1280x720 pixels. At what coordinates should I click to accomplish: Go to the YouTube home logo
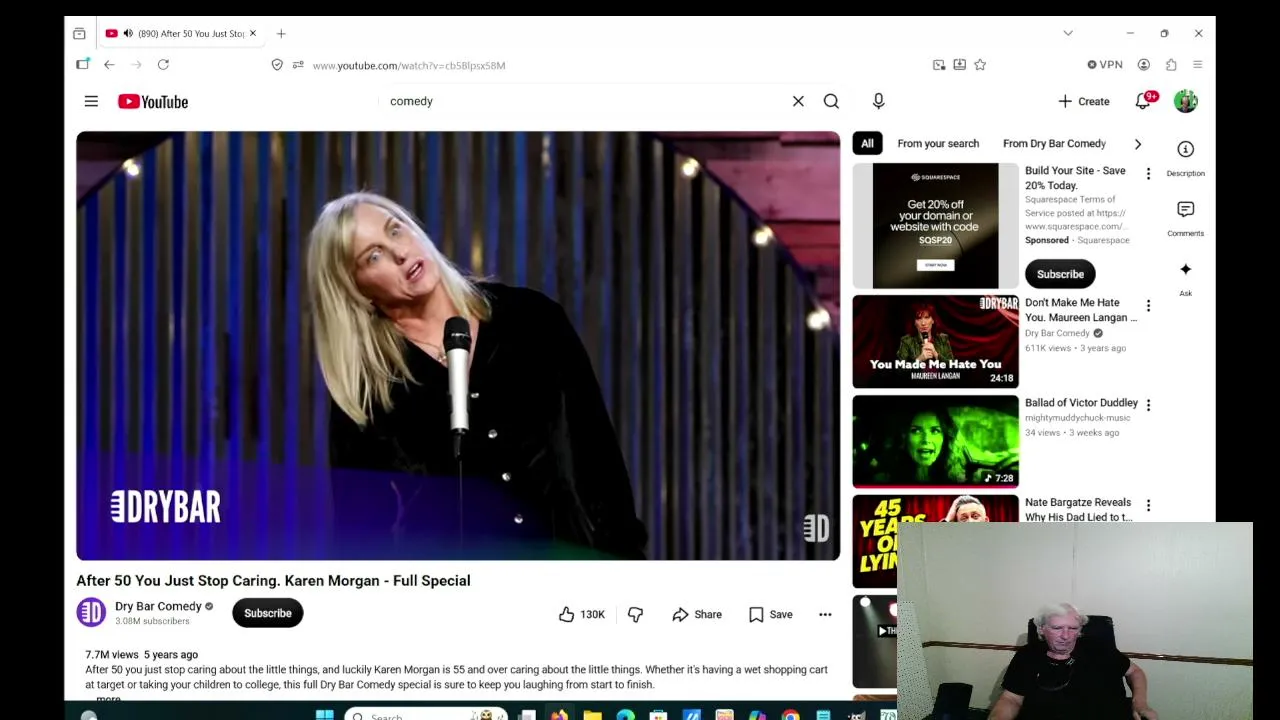coord(153,101)
